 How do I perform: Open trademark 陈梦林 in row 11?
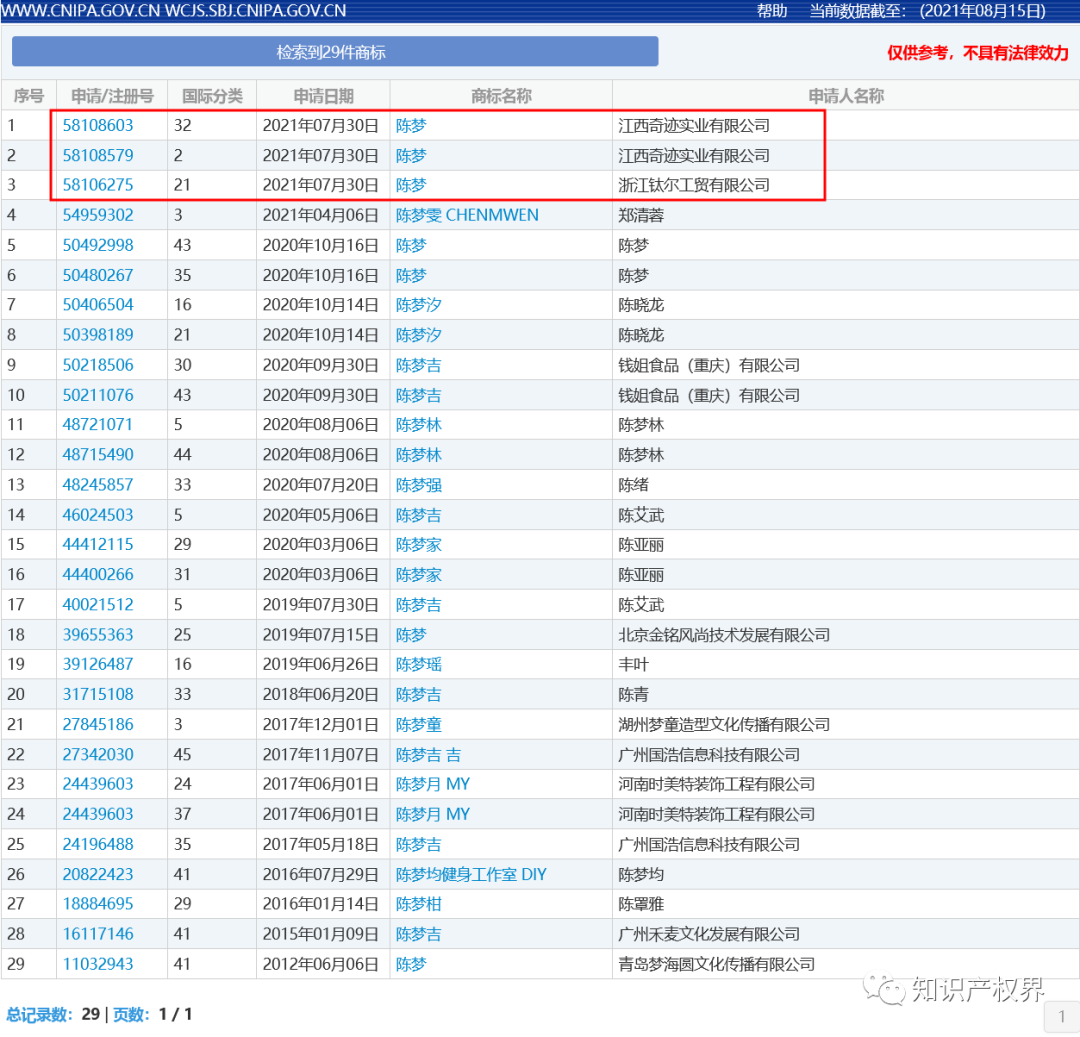click(x=419, y=425)
